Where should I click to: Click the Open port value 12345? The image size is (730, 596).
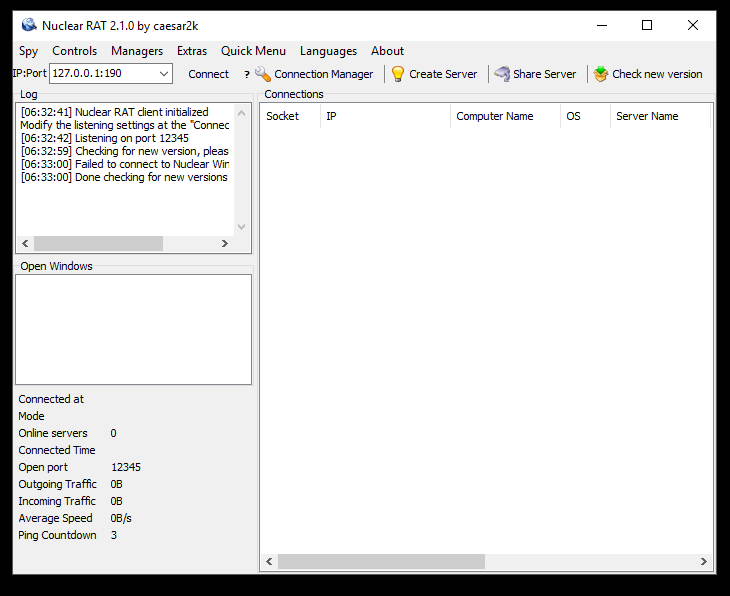126,467
